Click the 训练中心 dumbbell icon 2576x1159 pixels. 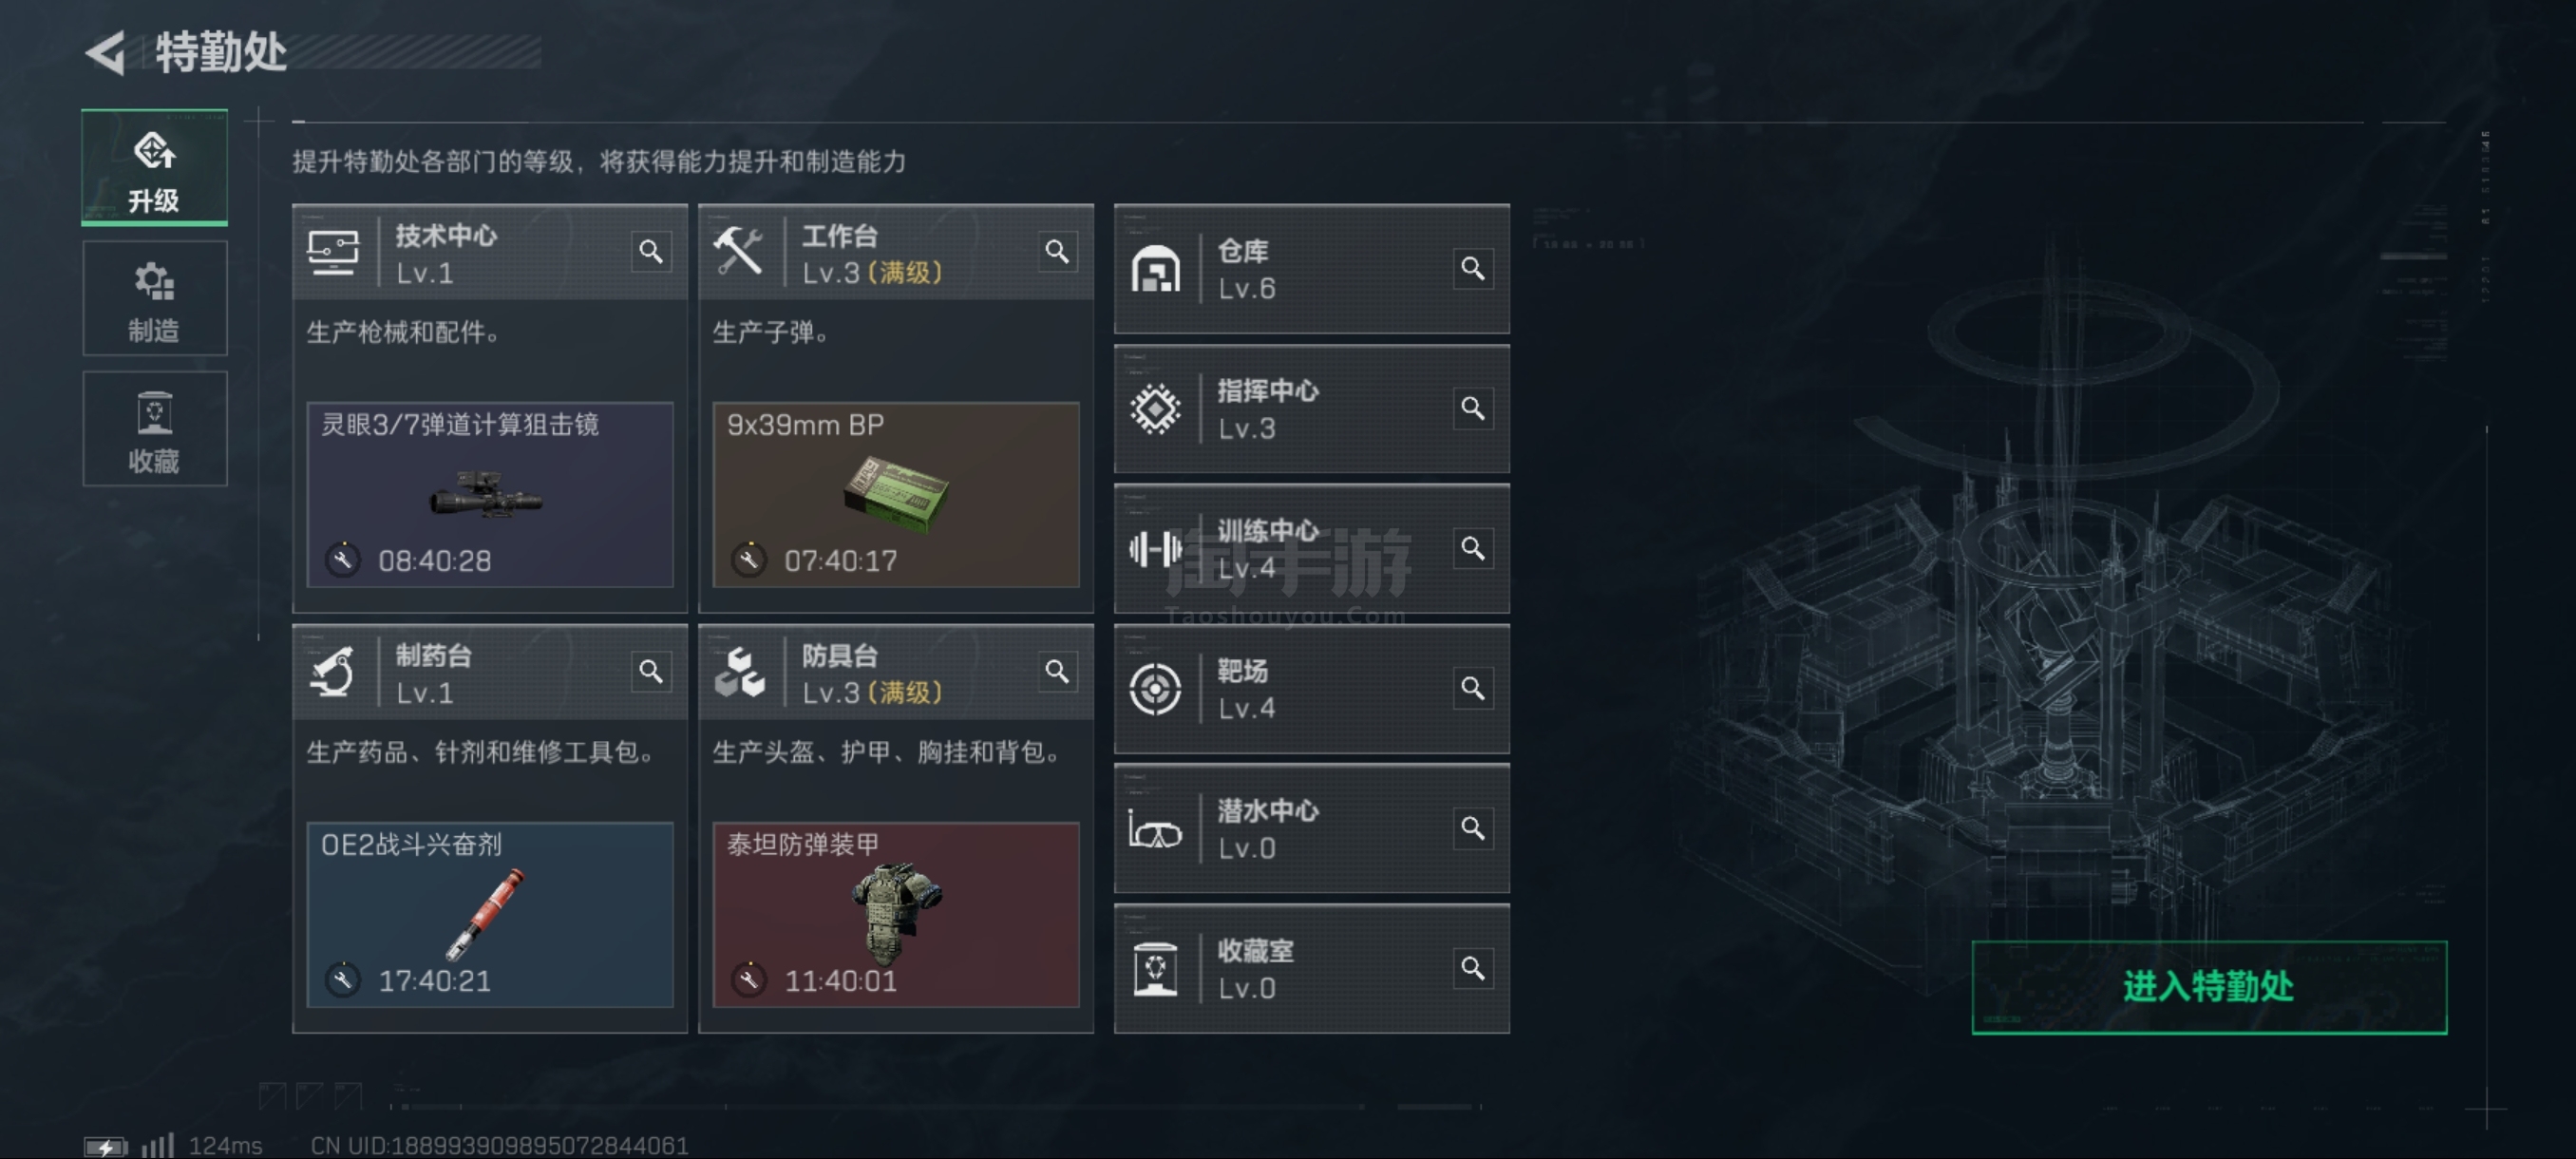click(x=1155, y=549)
